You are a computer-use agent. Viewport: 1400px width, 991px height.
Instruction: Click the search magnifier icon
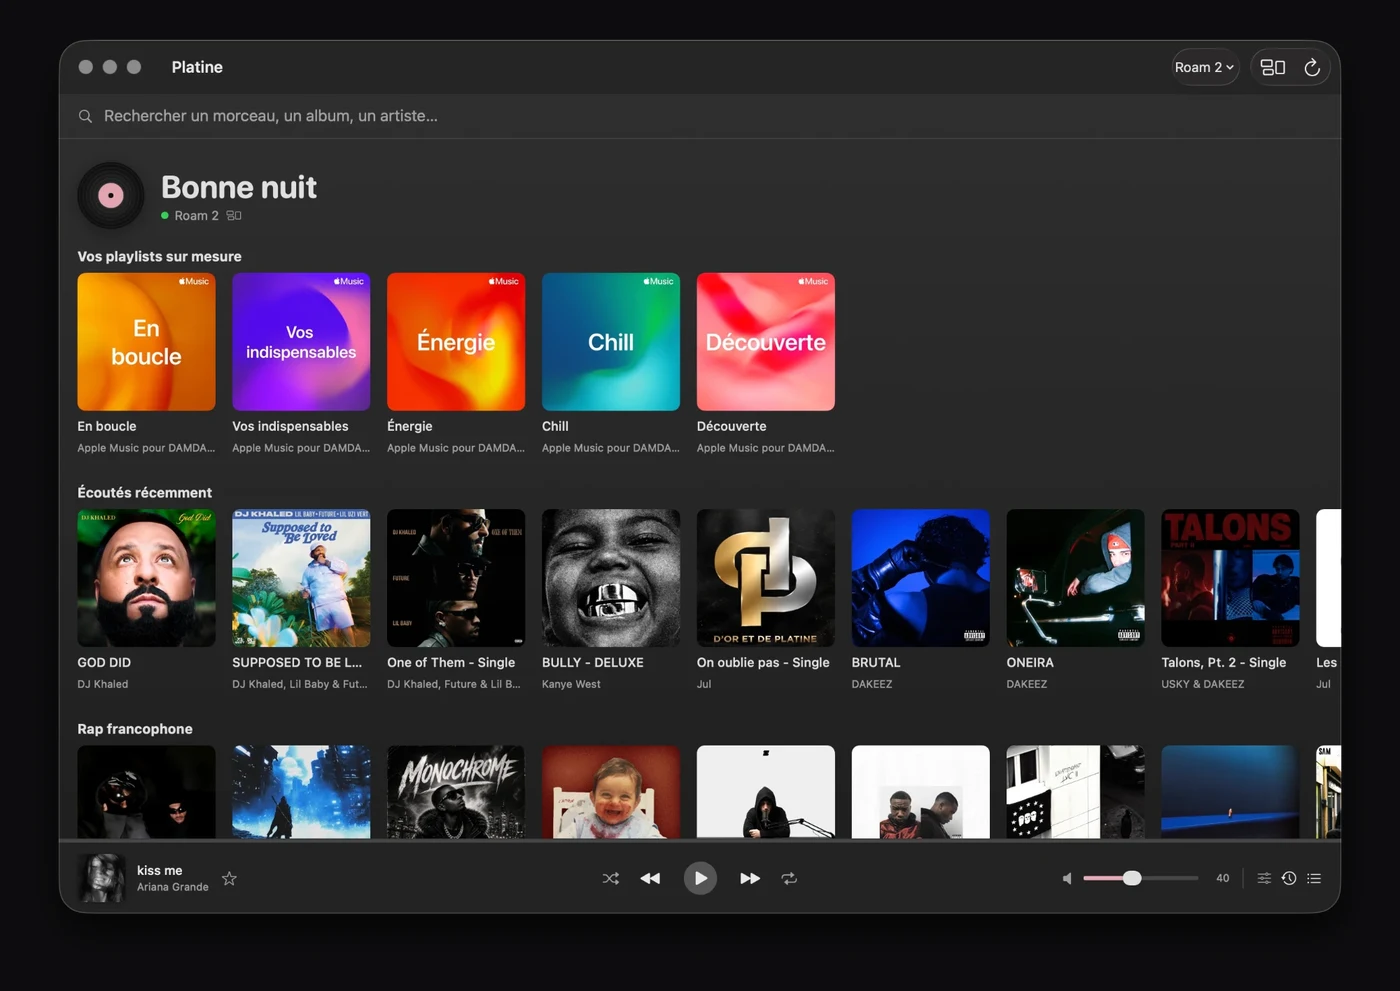pyautogui.click(x=85, y=116)
